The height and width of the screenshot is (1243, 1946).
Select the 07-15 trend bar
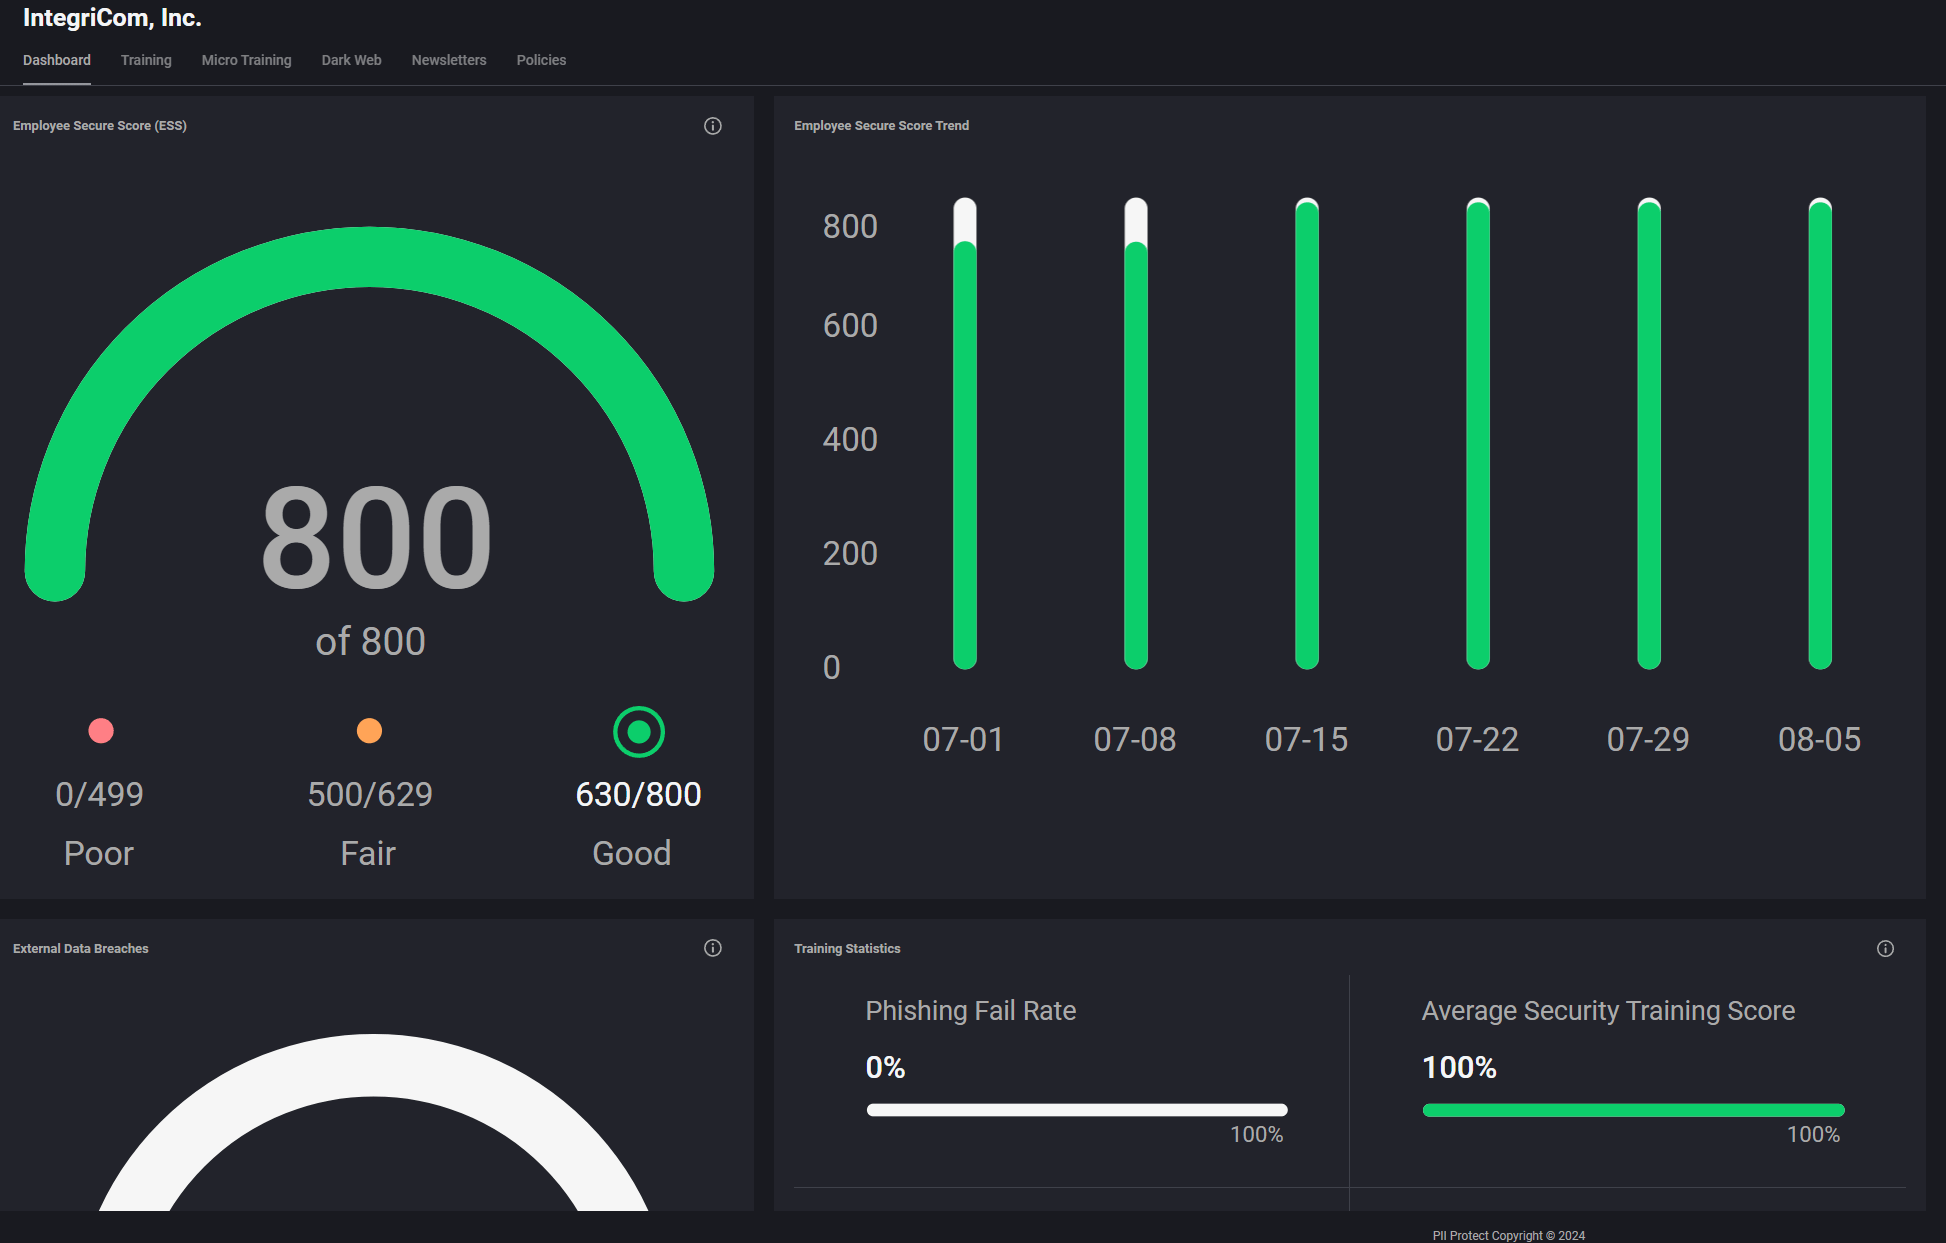pyautogui.click(x=1307, y=434)
